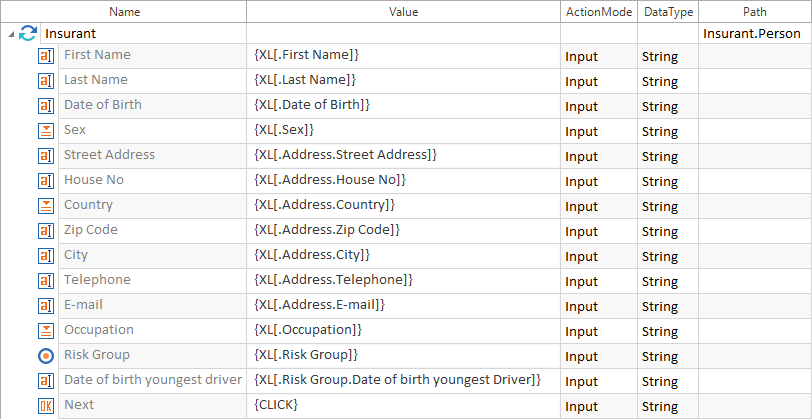Click the Next button step icon
The height and width of the screenshot is (419, 812).
pos(46,406)
